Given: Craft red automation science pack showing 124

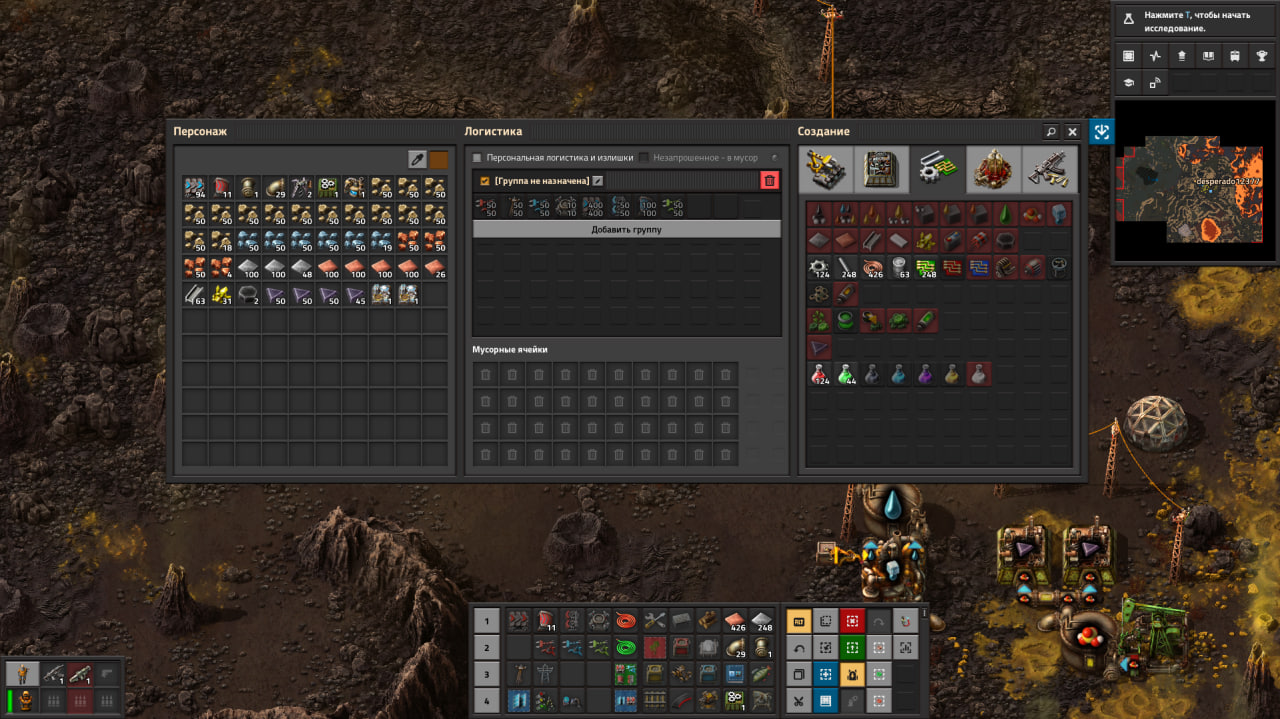Looking at the screenshot, I should [819, 374].
